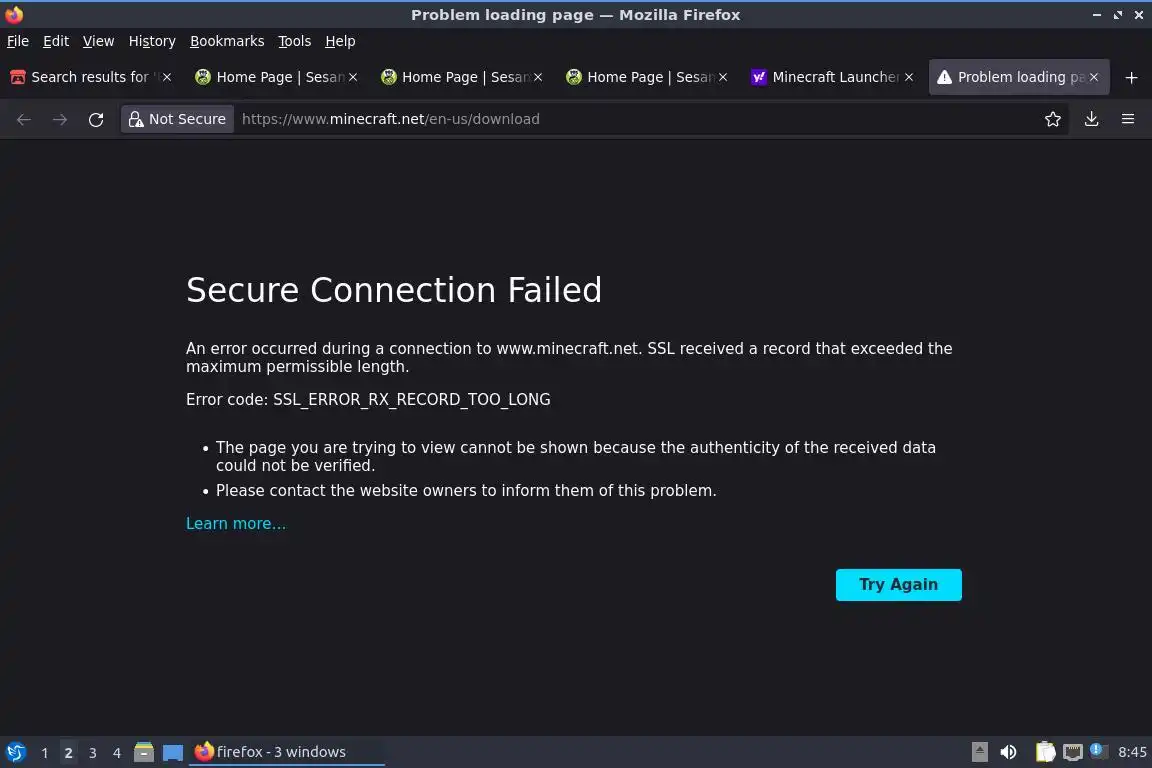Click the Try Again button
Image resolution: width=1152 pixels, height=768 pixels.
tap(898, 585)
